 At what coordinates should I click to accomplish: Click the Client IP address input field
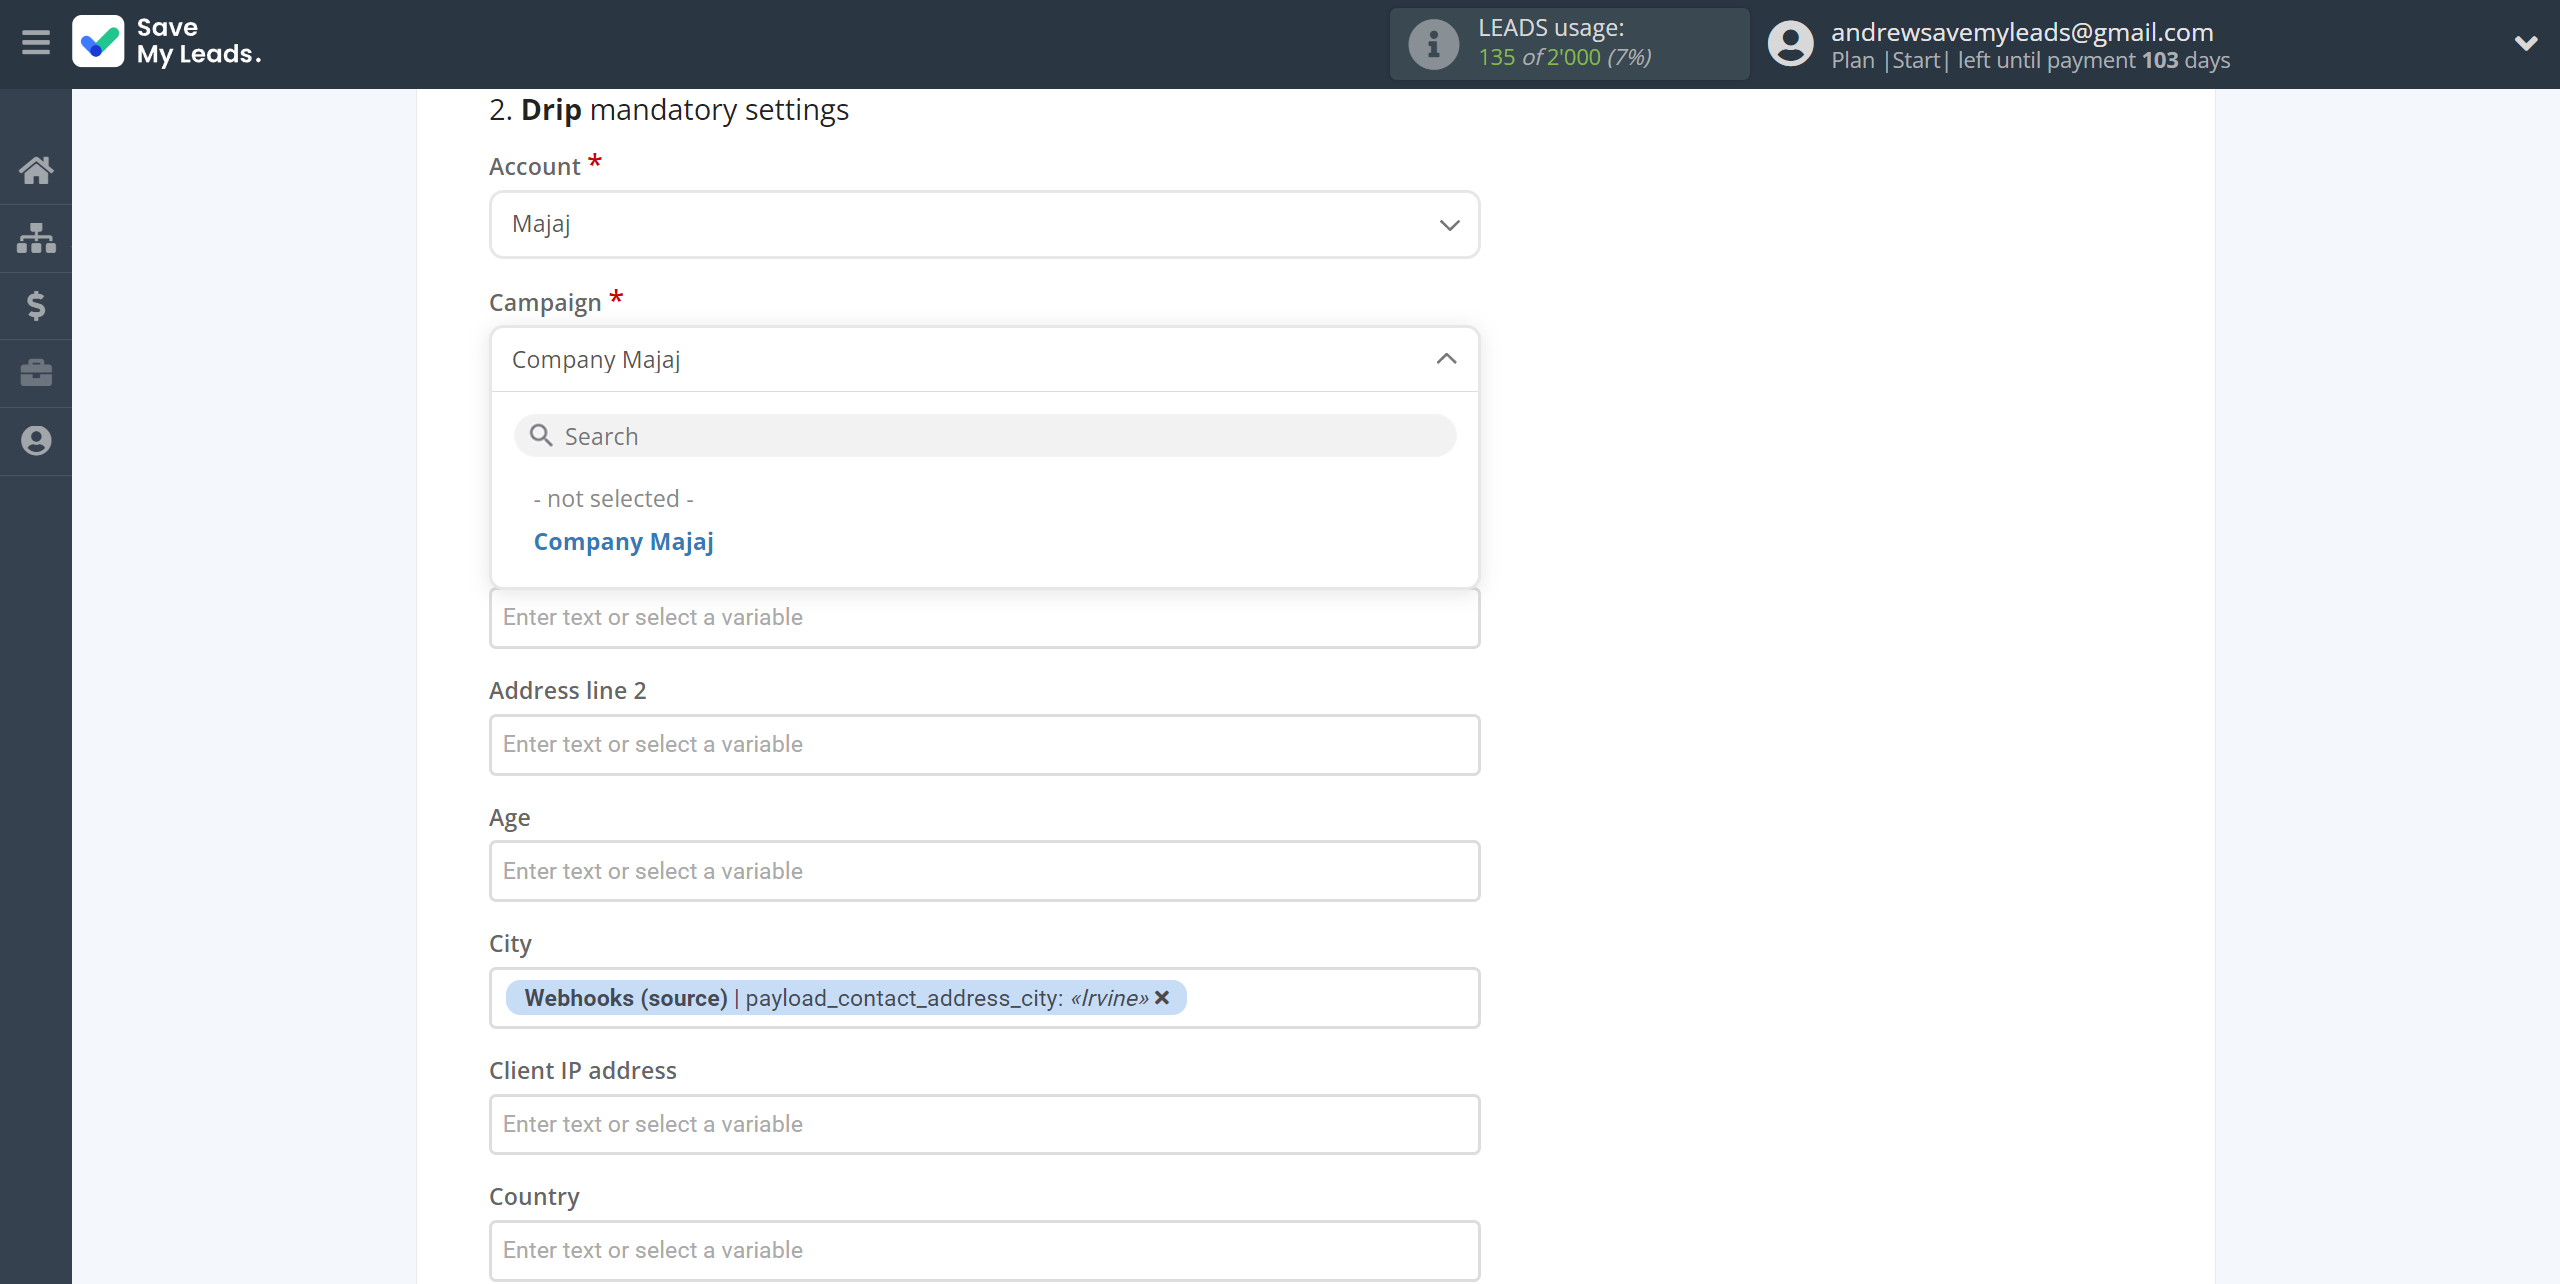[984, 1124]
